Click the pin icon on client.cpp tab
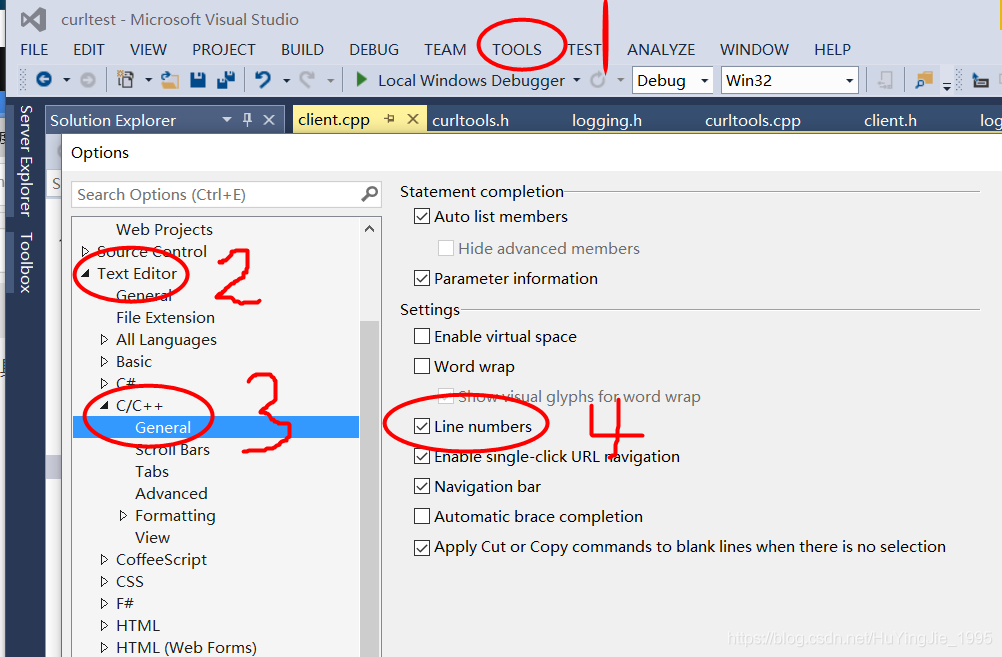 [x=389, y=119]
